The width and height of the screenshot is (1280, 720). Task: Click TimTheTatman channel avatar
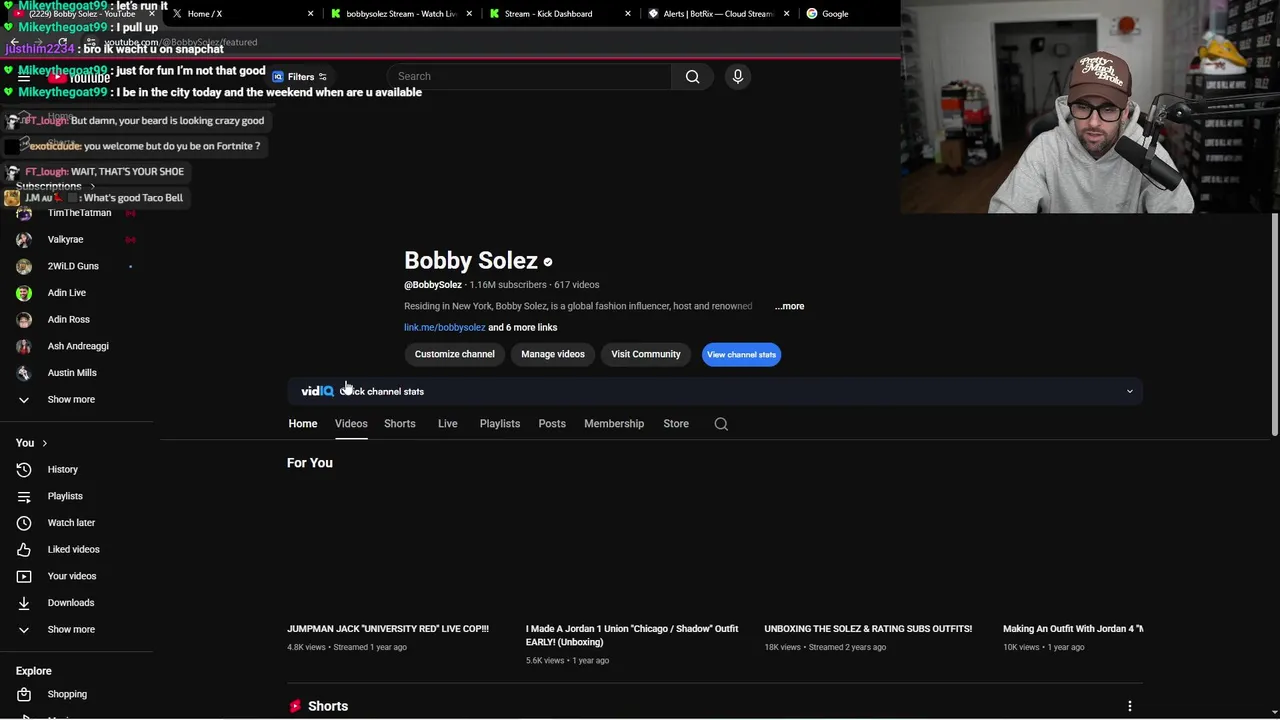tap(24, 213)
